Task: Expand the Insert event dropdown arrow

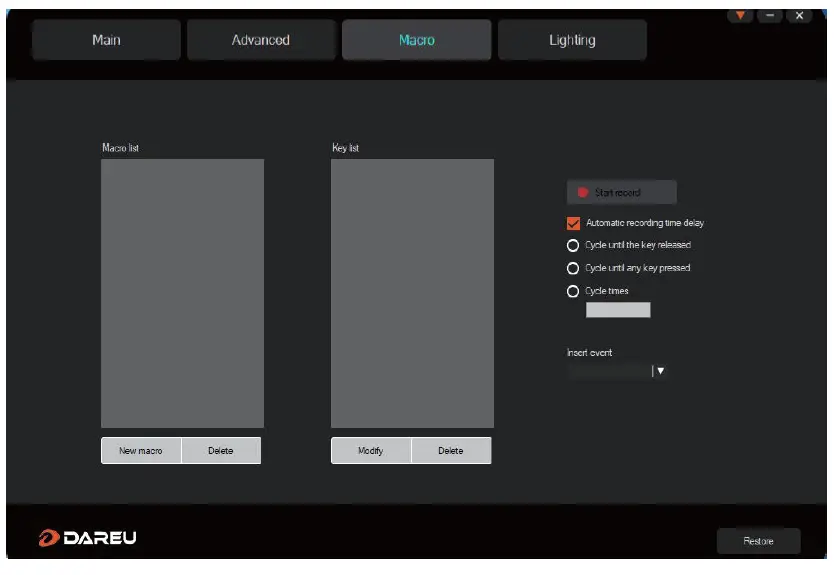Action: [x=660, y=371]
